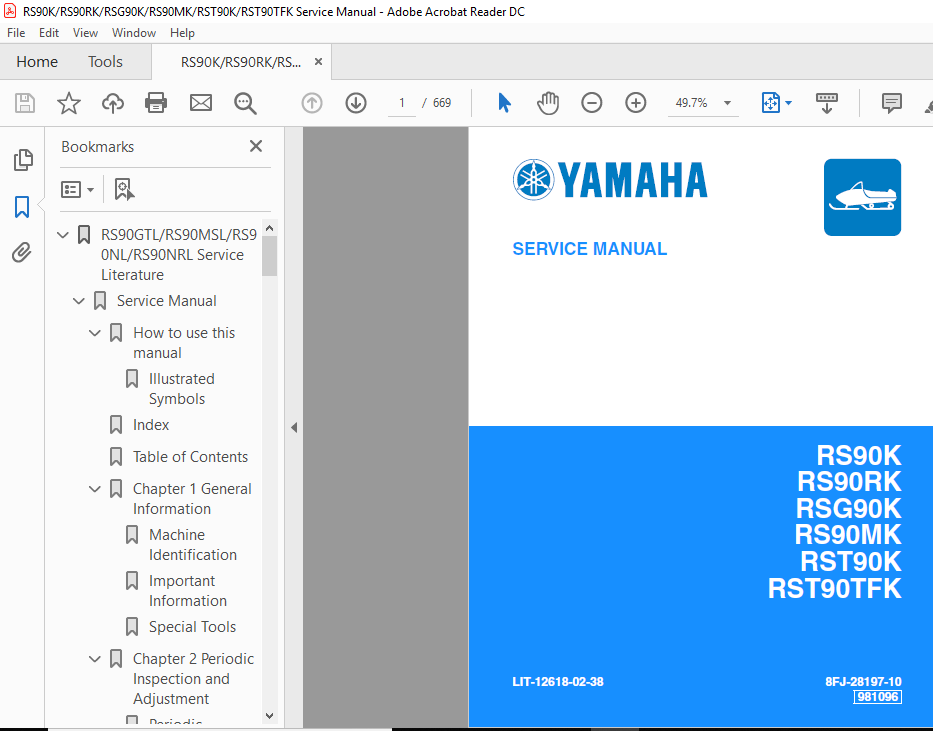Collapse Service Manual bookmark node
The width and height of the screenshot is (933, 731).
(79, 301)
